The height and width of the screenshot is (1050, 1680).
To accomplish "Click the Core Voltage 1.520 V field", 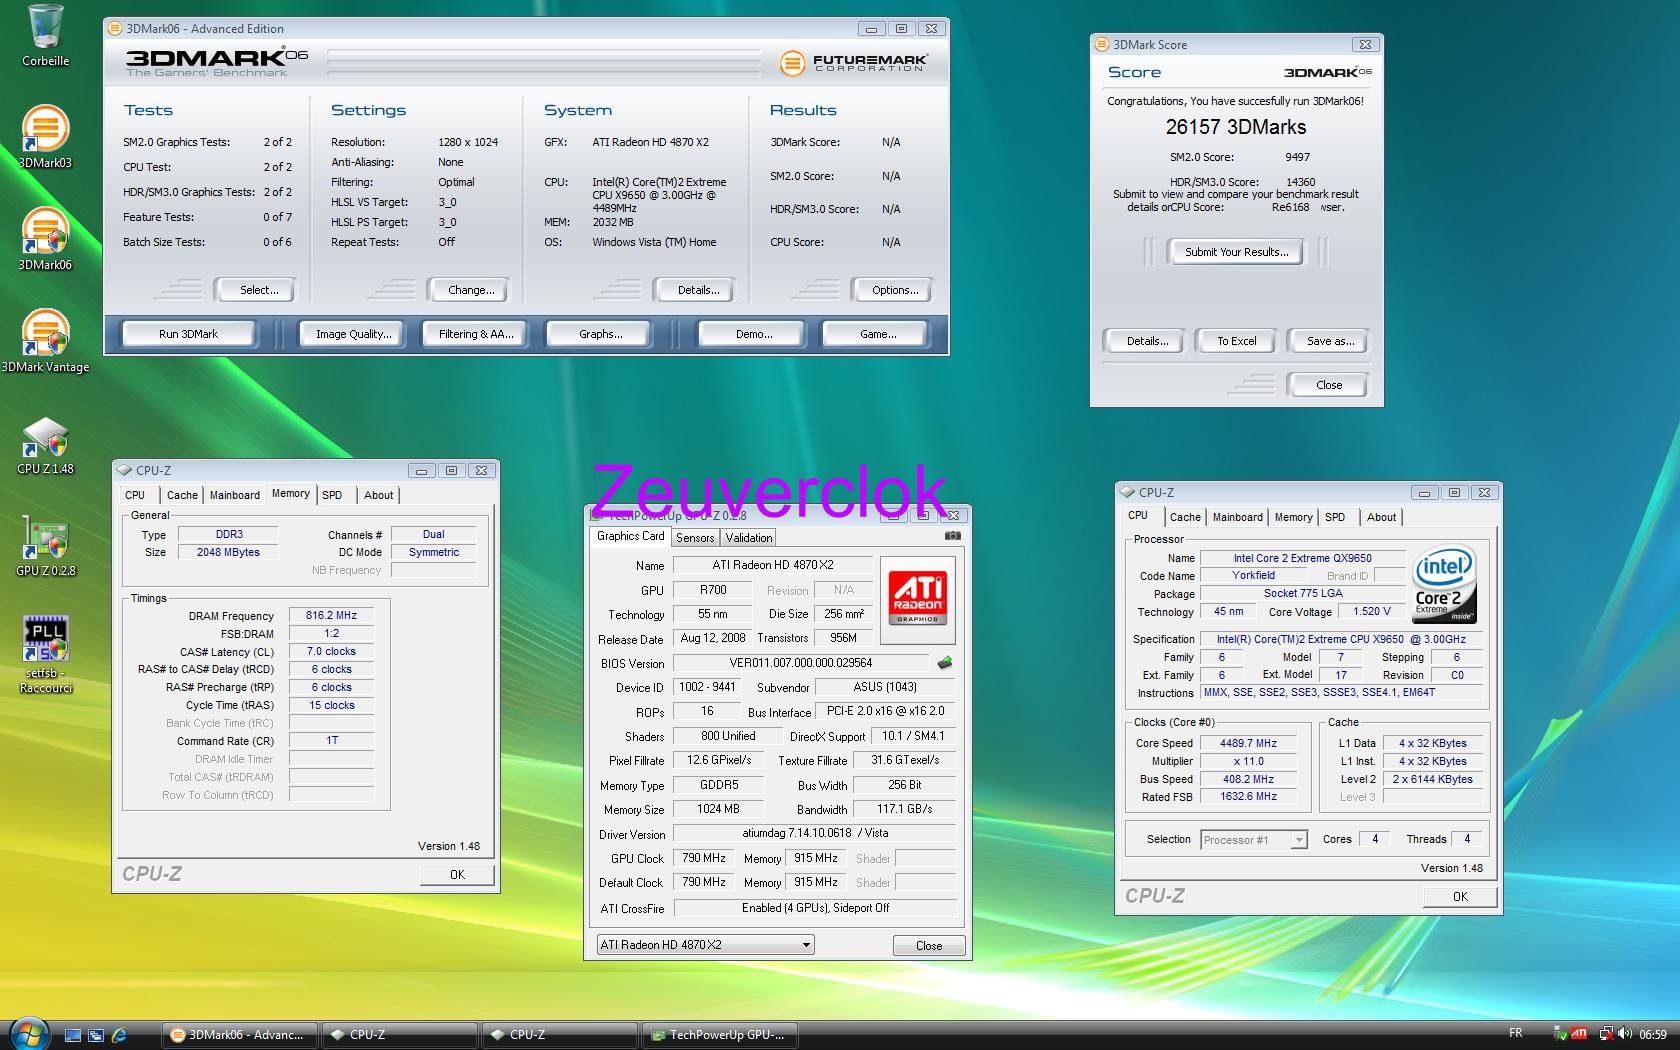I will click(x=1372, y=611).
